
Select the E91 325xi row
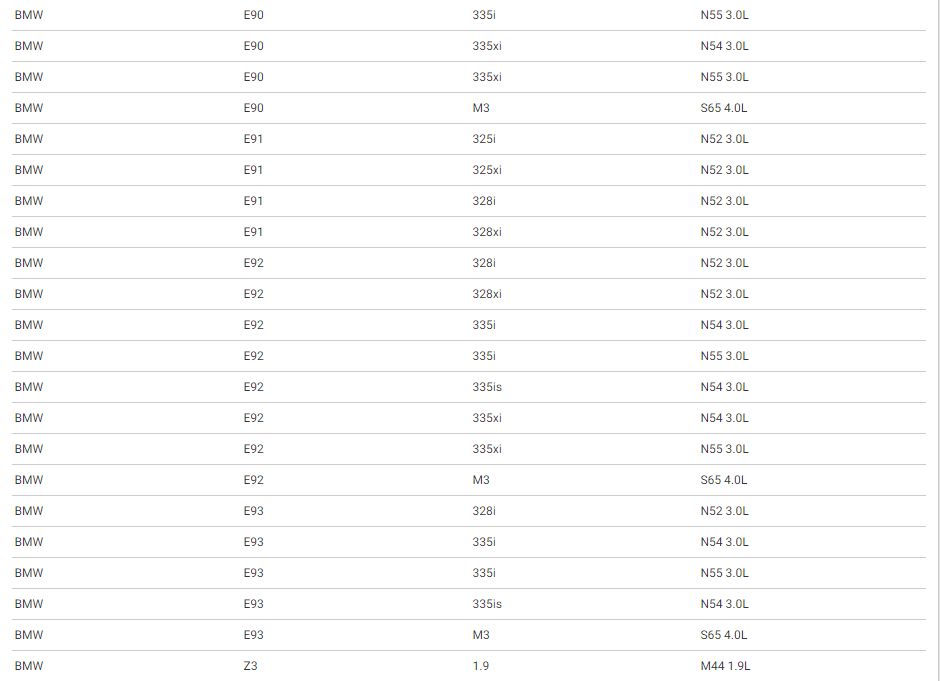pyautogui.click(x=469, y=170)
